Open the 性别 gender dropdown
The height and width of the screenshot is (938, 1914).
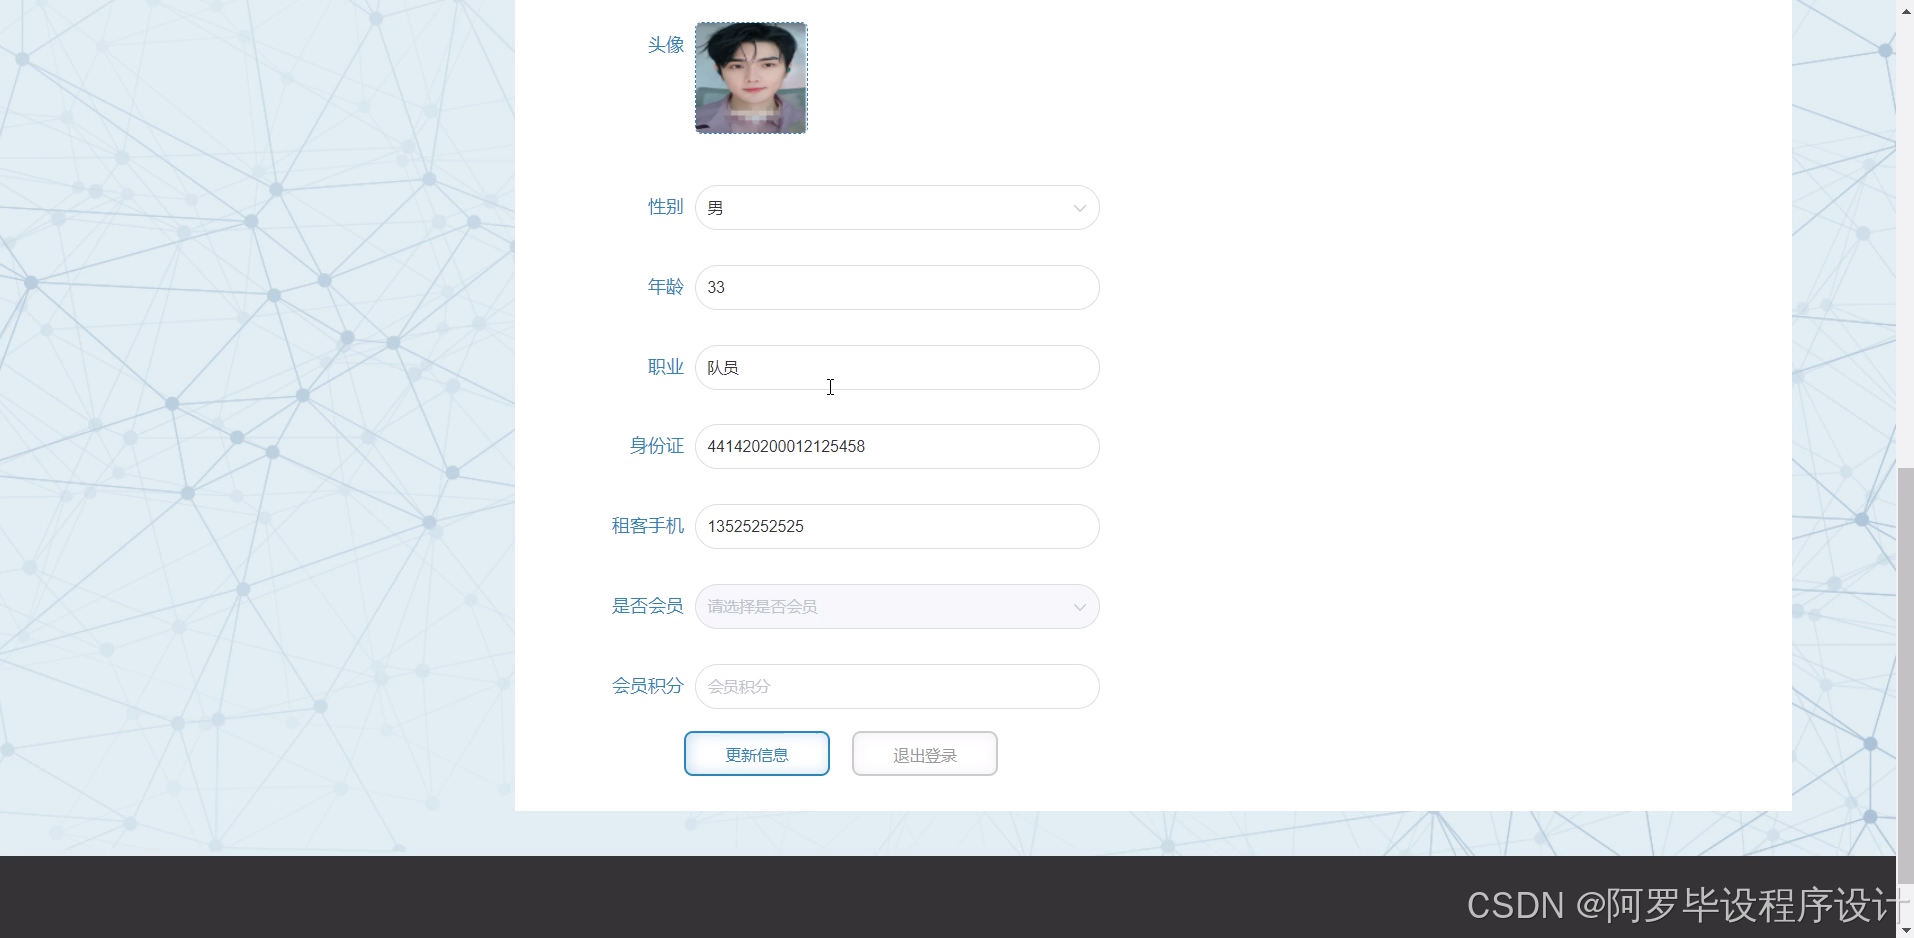(895, 207)
